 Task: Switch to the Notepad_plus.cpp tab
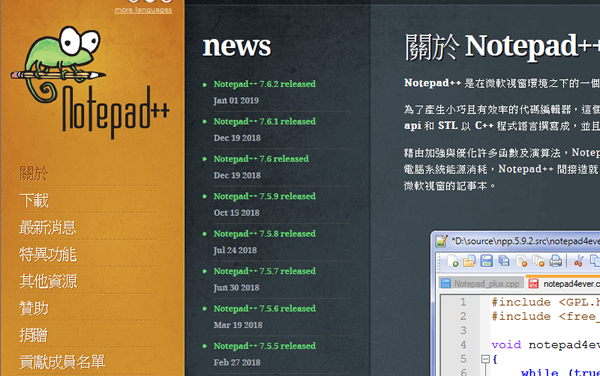(x=481, y=283)
